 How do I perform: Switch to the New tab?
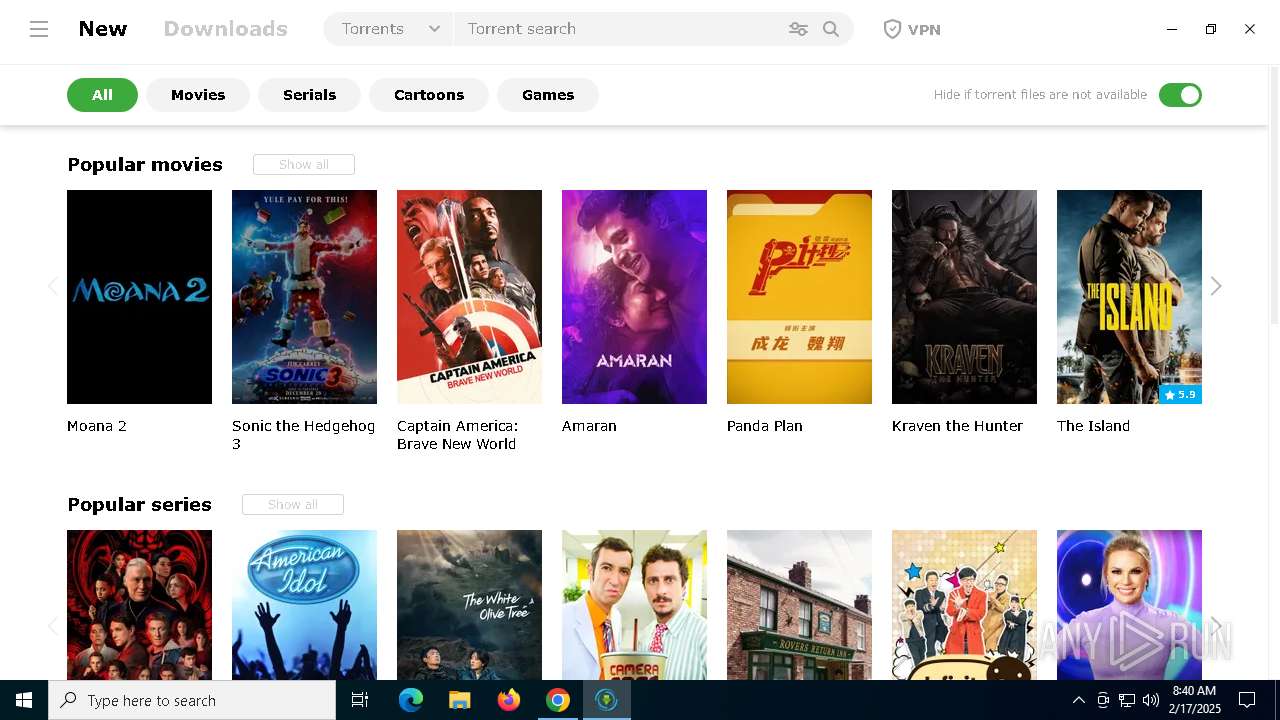coord(103,29)
